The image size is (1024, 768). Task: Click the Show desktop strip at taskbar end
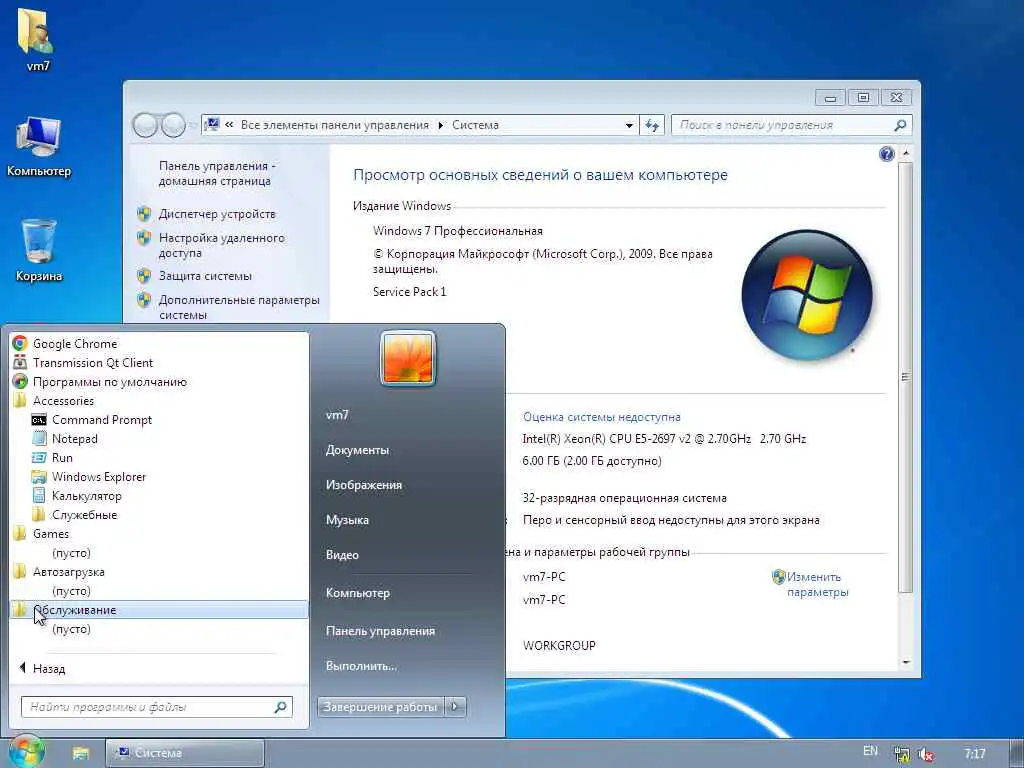tap(1017, 753)
